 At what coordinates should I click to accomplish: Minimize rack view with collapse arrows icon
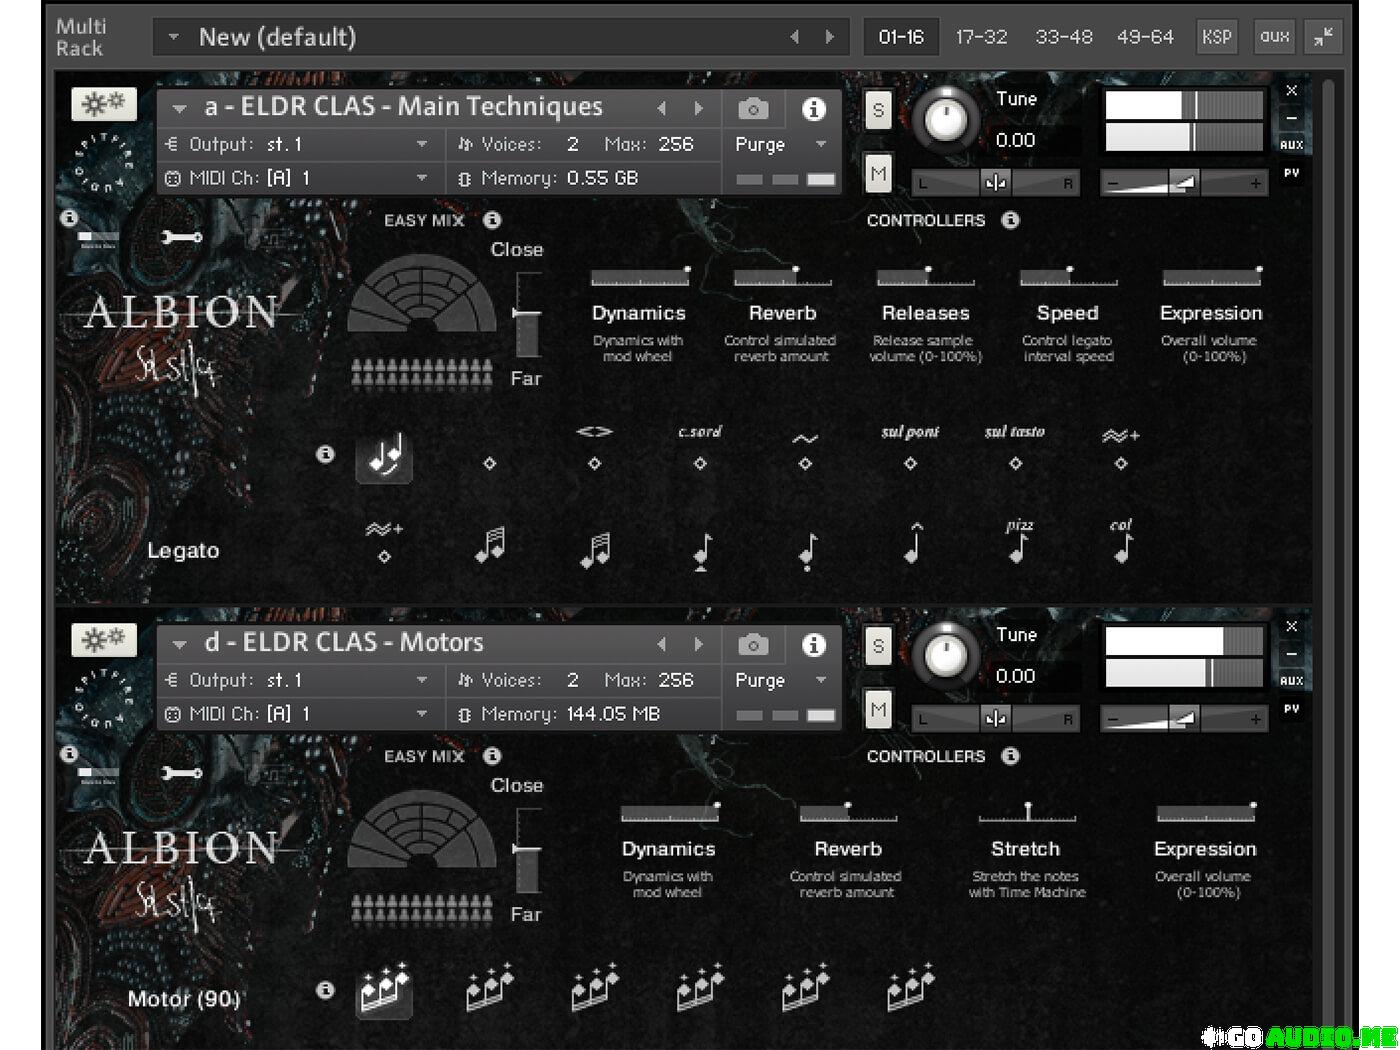[x=1323, y=37]
